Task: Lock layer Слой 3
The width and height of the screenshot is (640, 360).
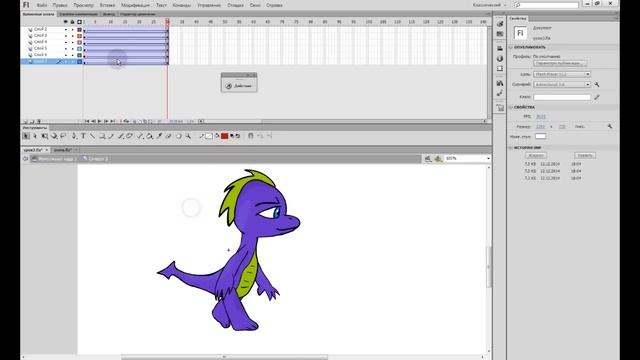Action: coord(73,36)
